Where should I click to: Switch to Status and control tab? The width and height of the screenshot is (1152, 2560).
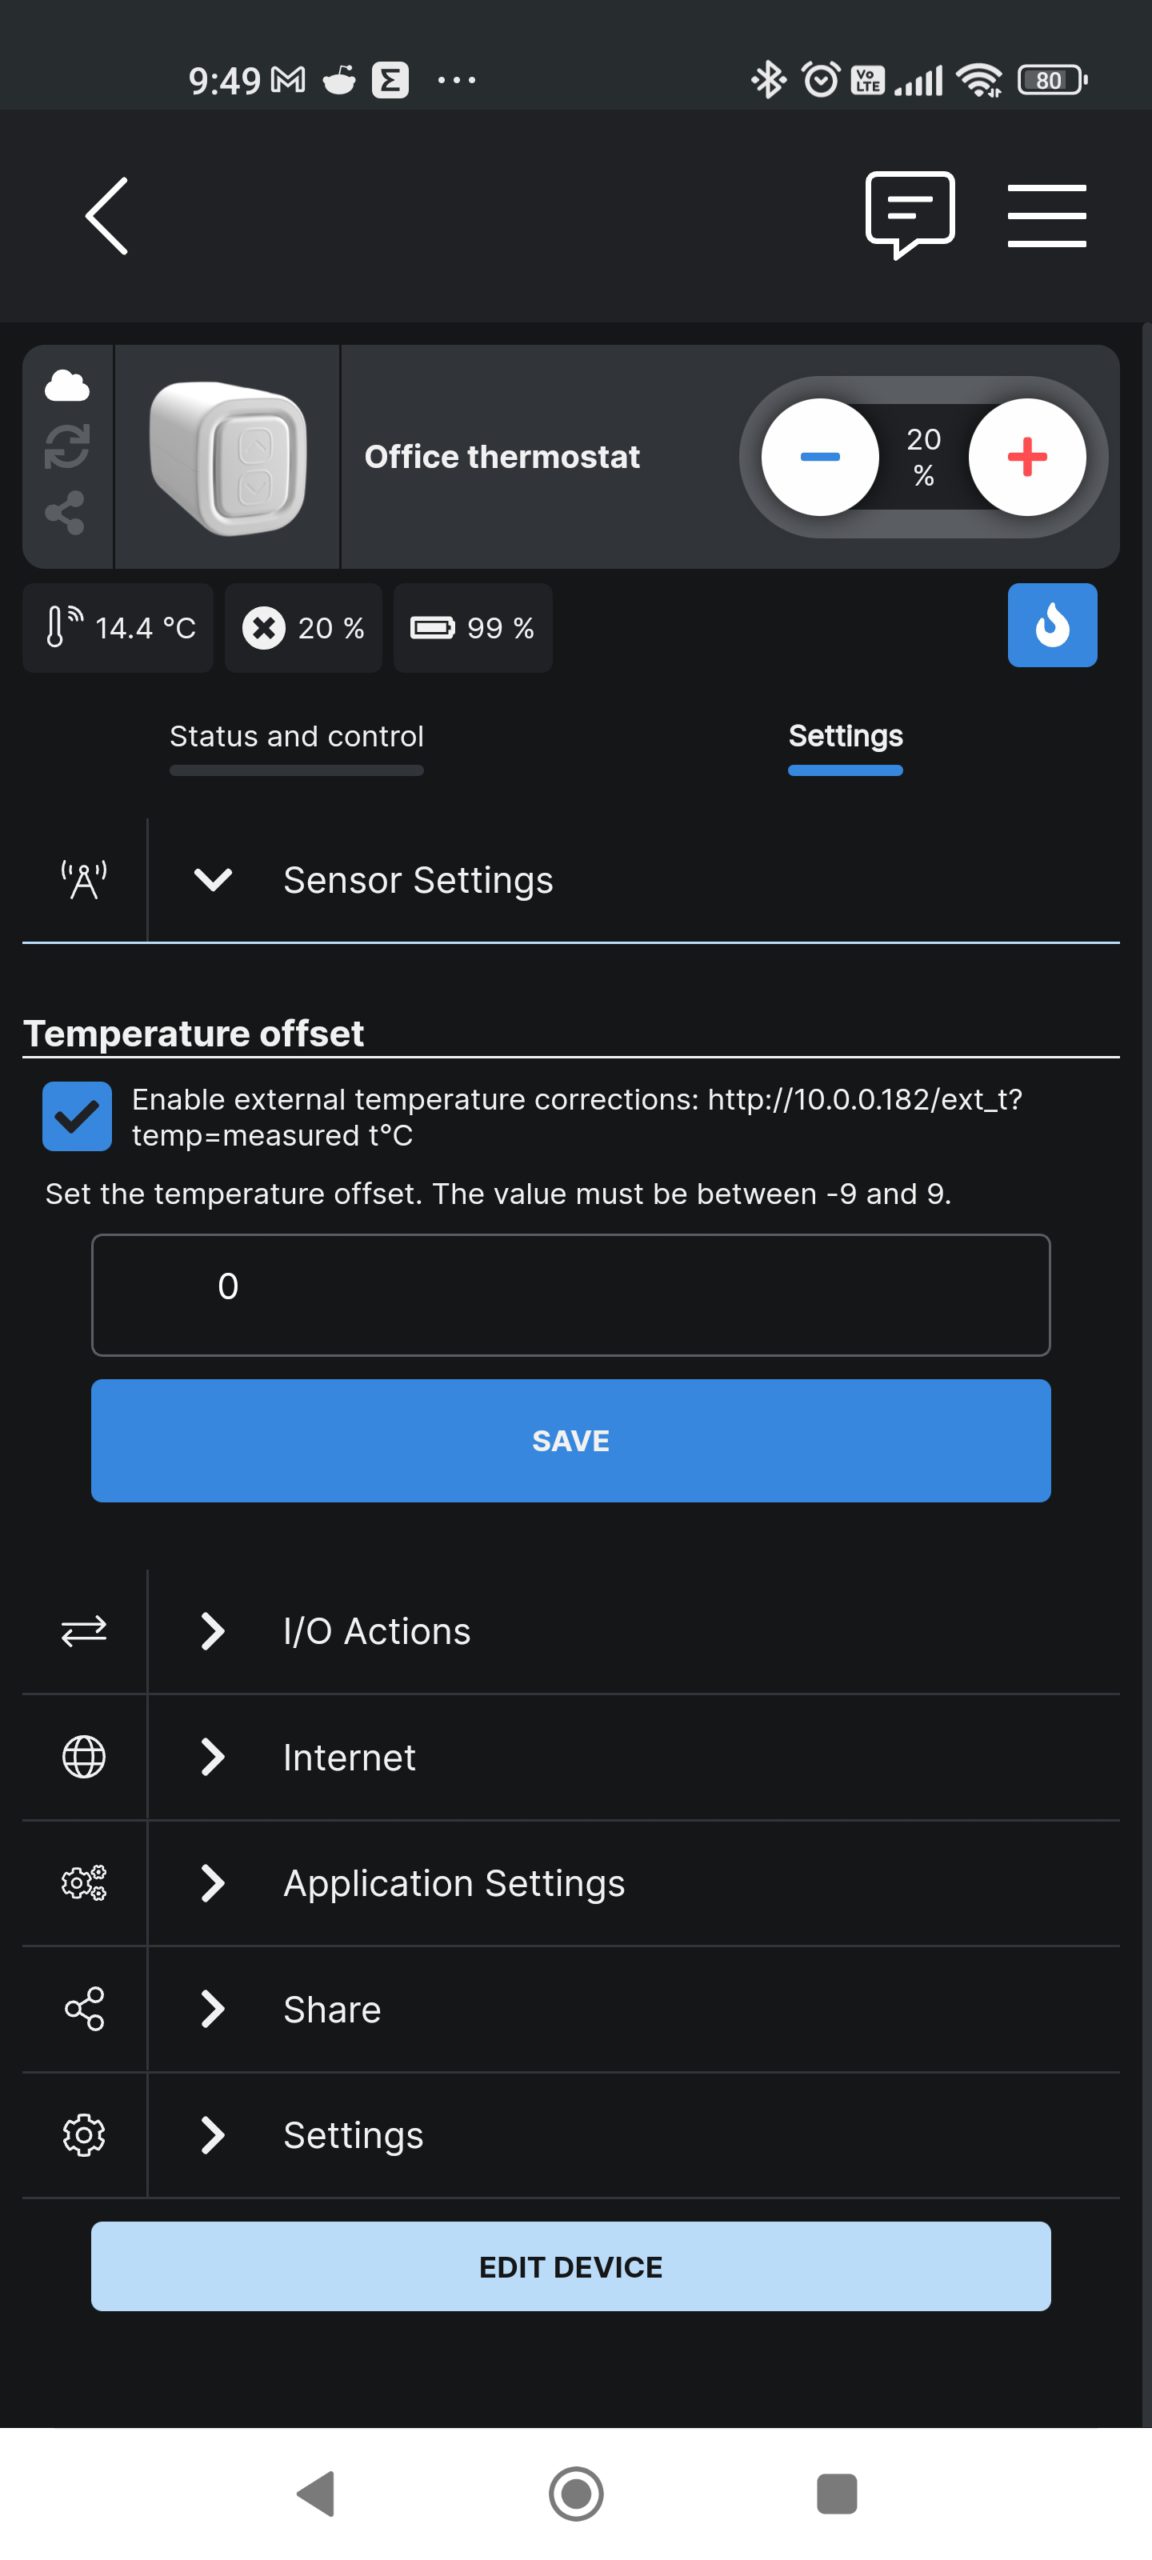pyautogui.click(x=296, y=737)
